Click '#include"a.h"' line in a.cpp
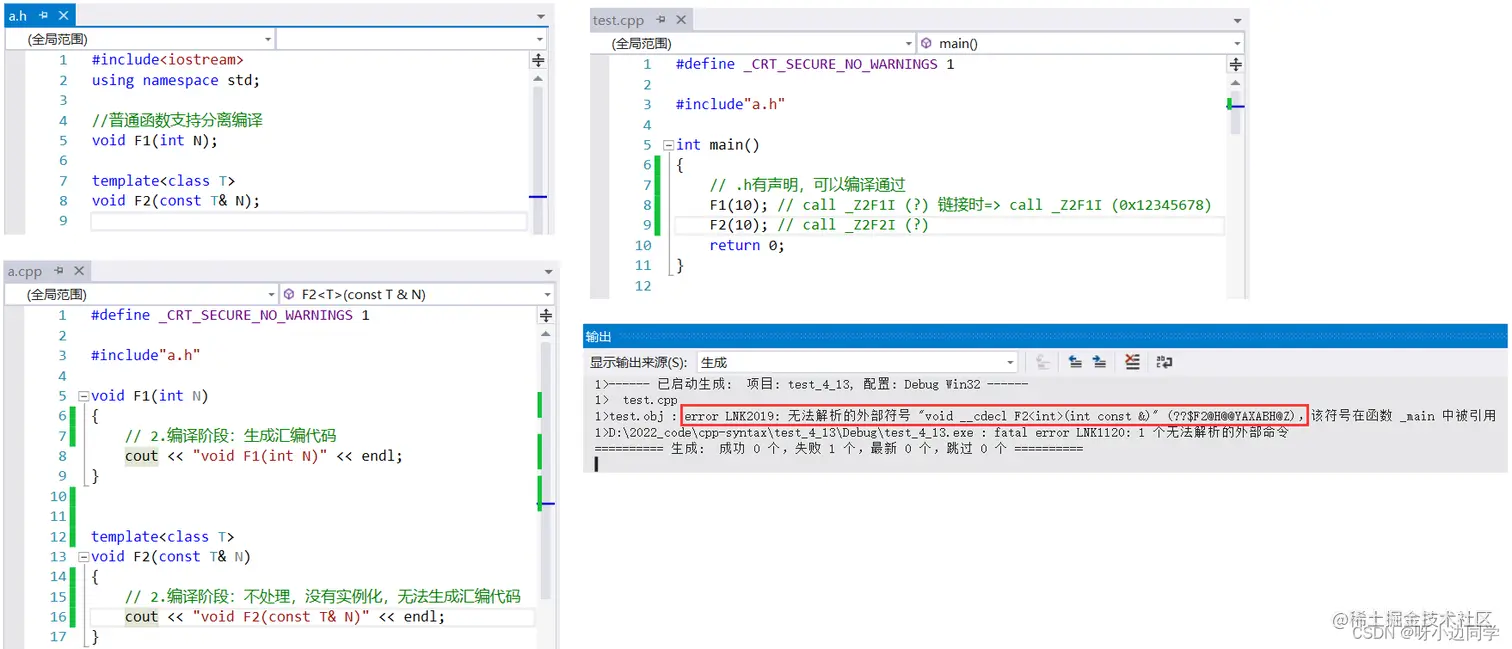Image resolution: width=1512 pixels, height=649 pixels. pos(146,355)
